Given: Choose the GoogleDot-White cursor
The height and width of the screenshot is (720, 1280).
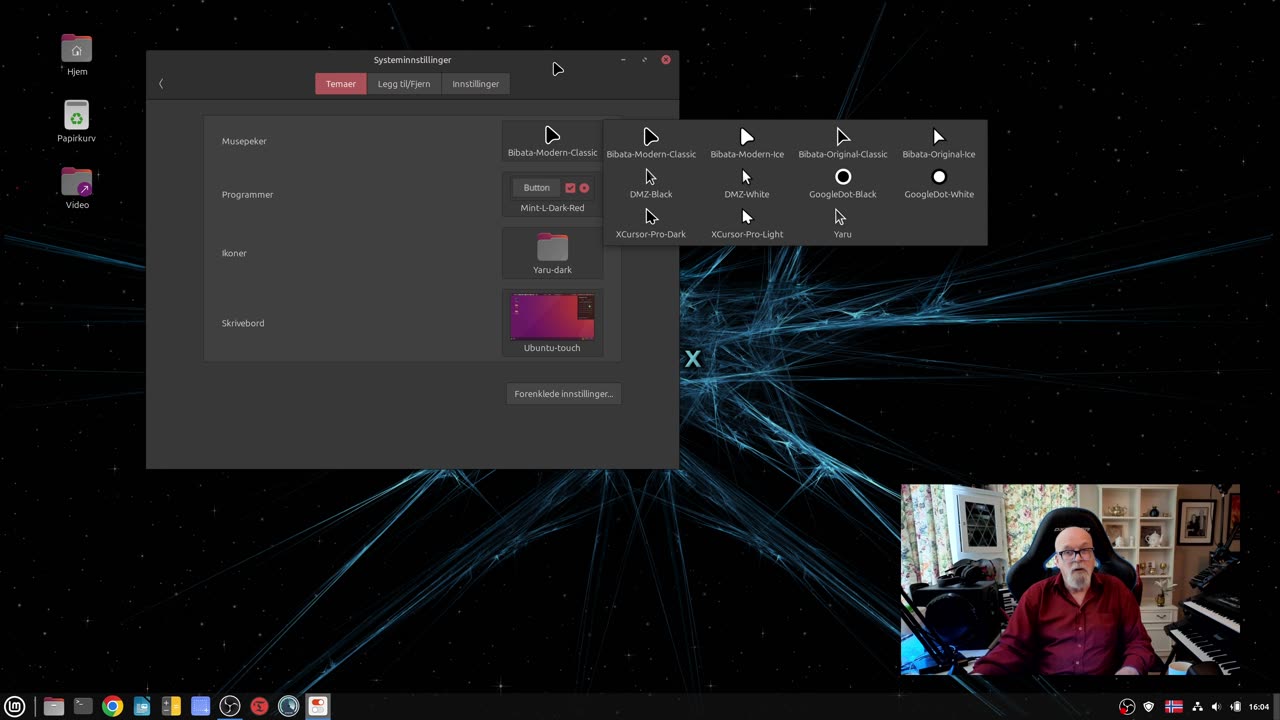Looking at the screenshot, I should [x=938, y=184].
